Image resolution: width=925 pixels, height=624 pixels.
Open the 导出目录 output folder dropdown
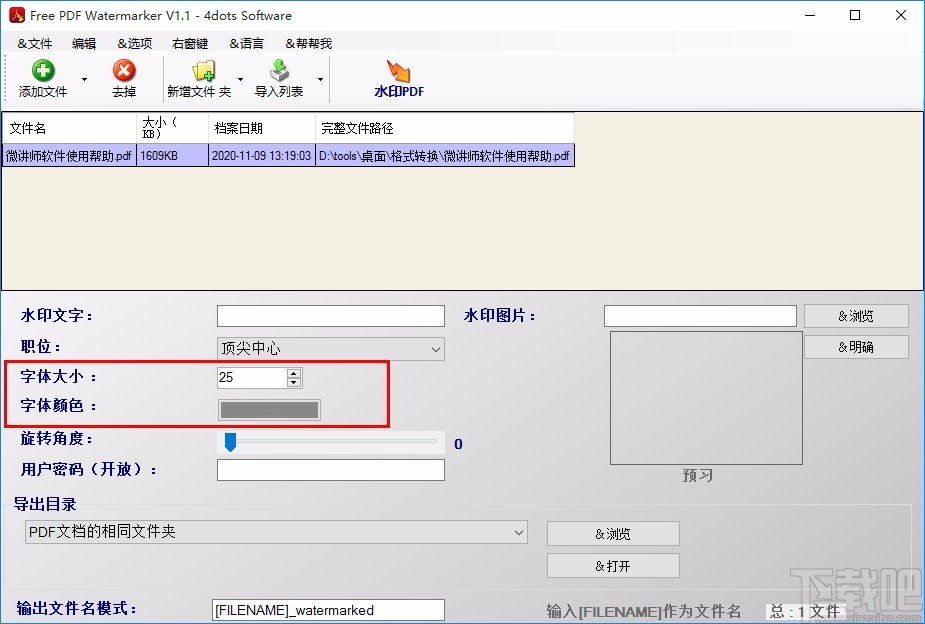point(276,532)
